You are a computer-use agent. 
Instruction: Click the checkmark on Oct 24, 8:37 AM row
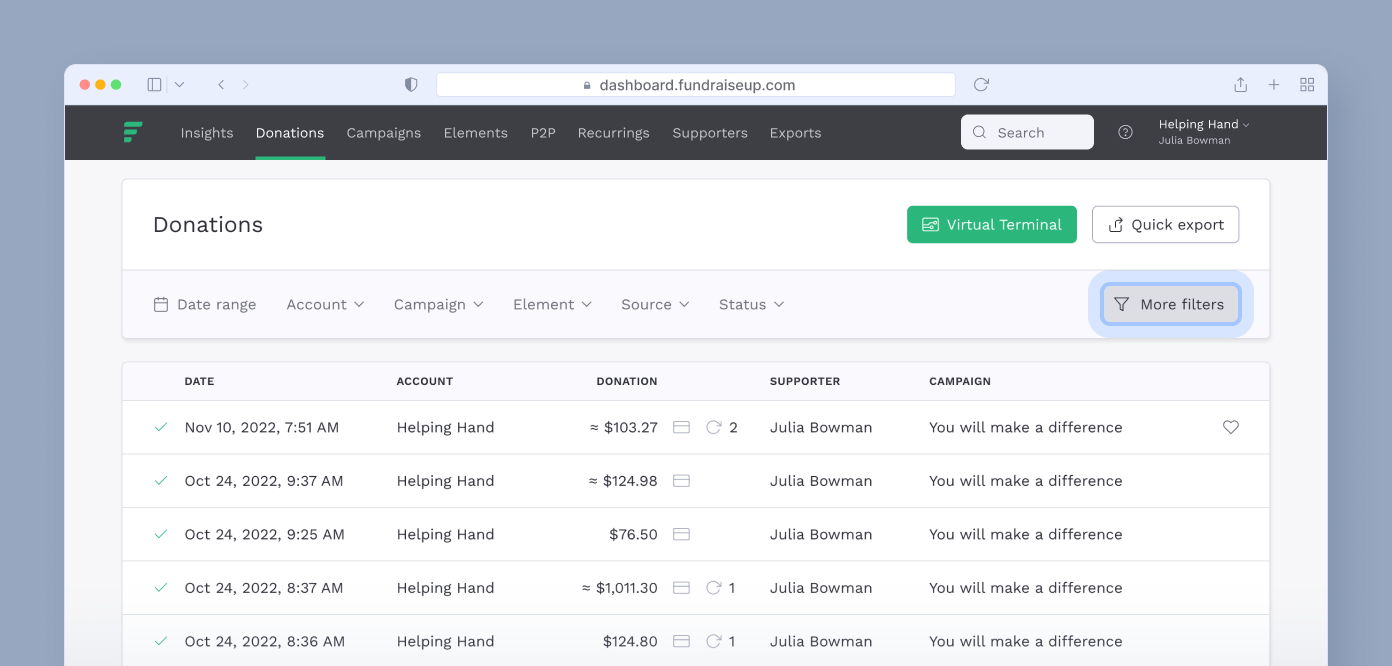(160, 588)
